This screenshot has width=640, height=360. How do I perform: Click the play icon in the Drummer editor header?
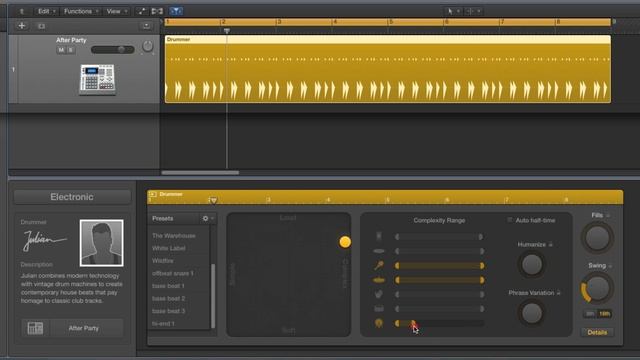(x=153, y=194)
